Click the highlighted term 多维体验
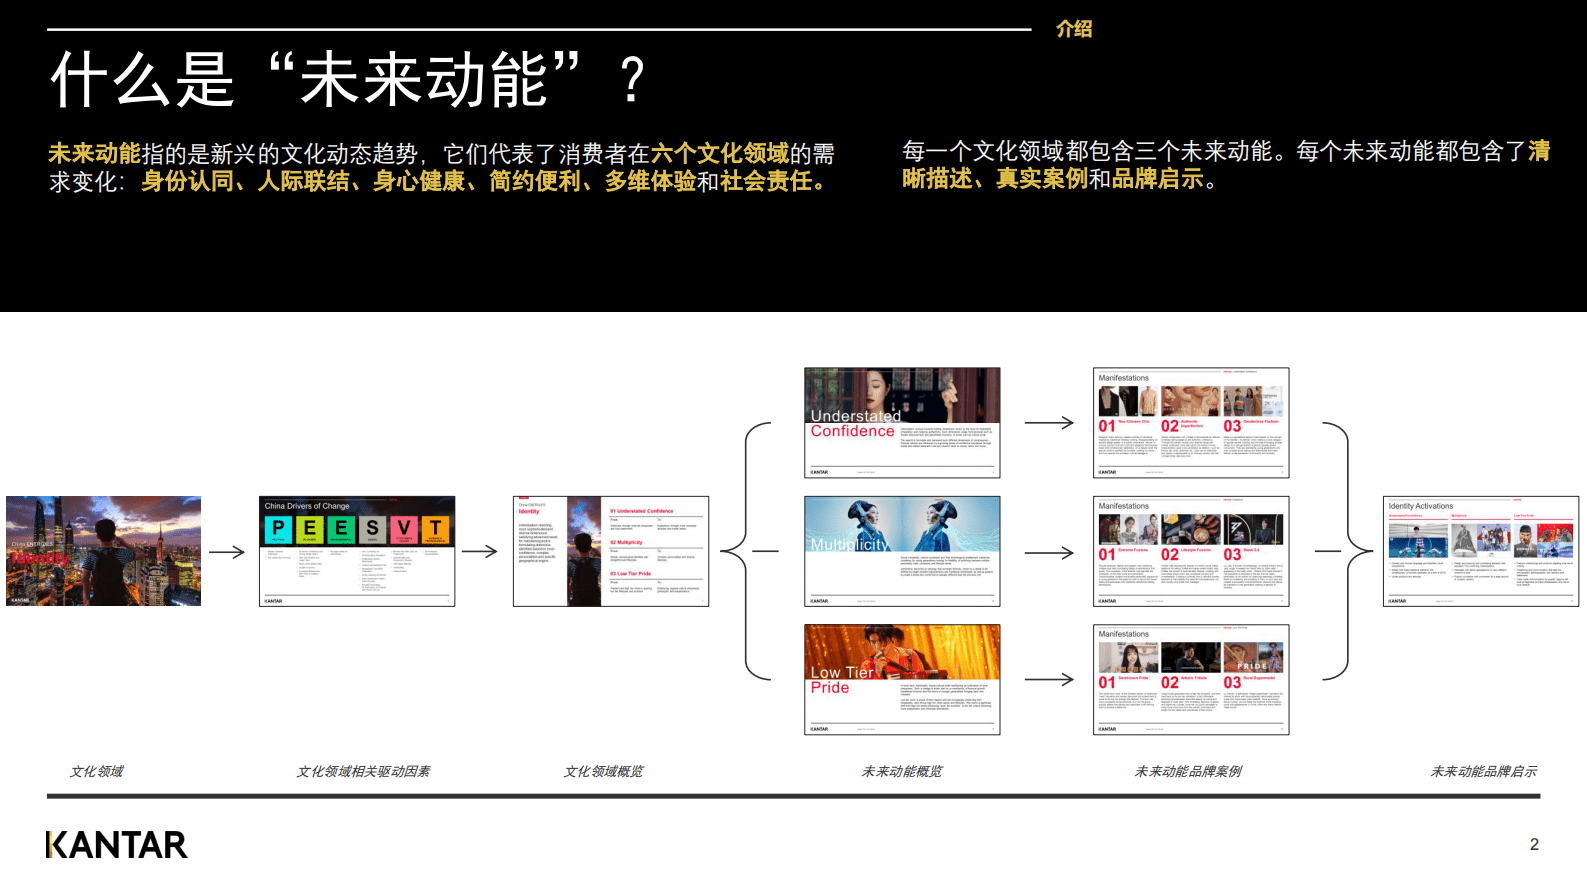1587x892 pixels. [x=651, y=182]
